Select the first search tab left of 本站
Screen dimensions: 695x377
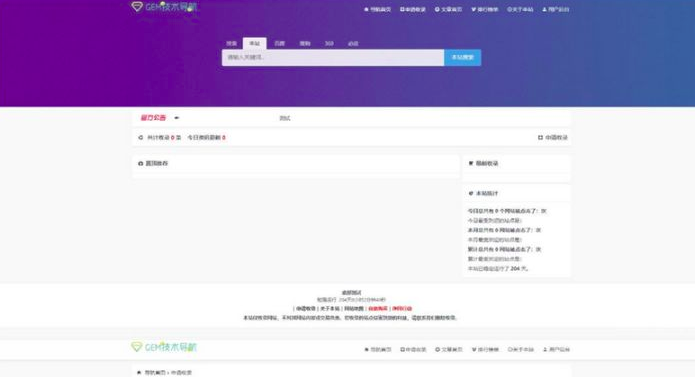click(232, 43)
